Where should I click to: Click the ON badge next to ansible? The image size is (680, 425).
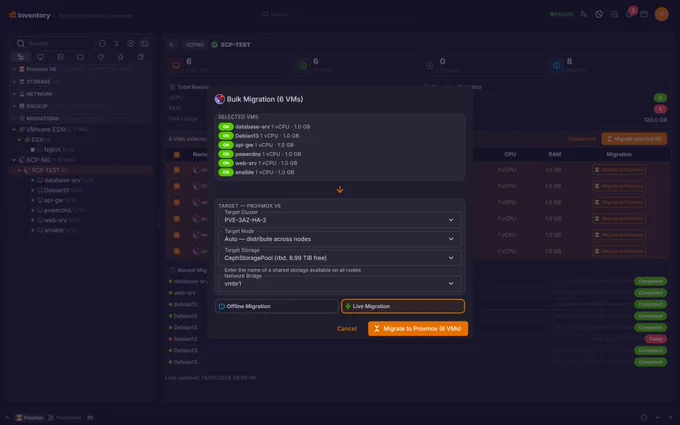coord(226,172)
